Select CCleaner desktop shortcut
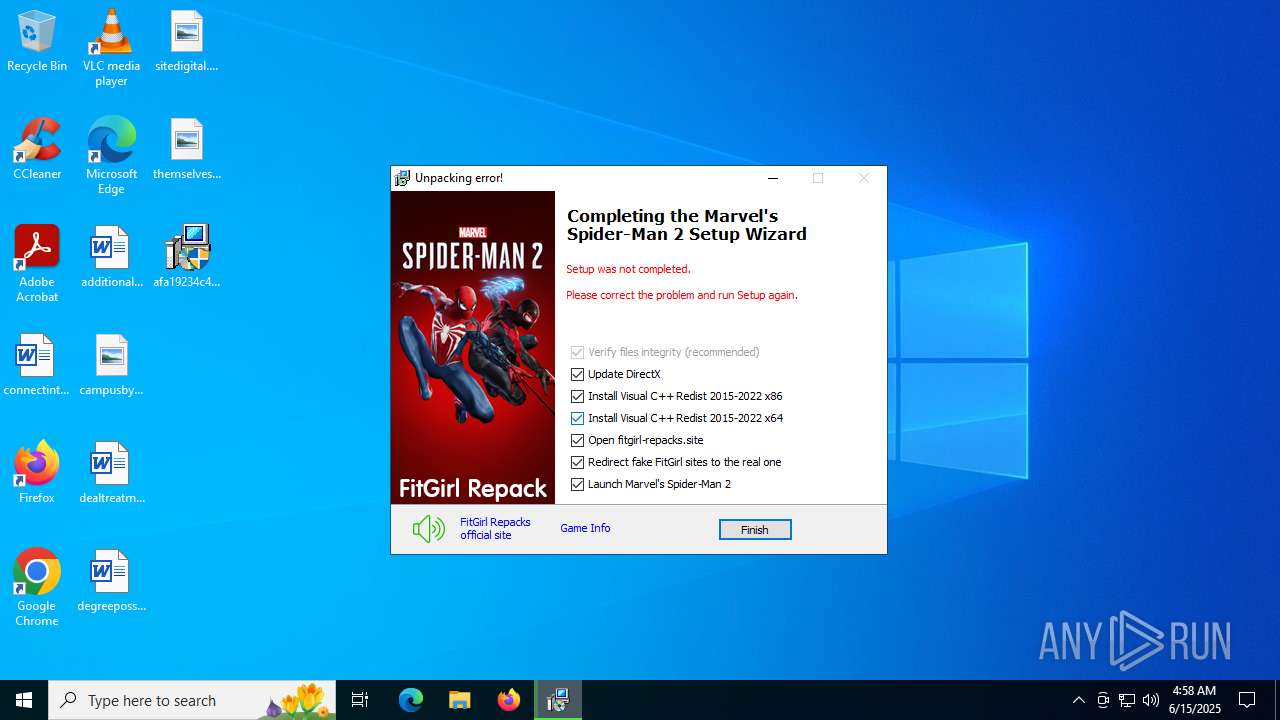Screen dimensions: 1280x720 (x=37, y=149)
